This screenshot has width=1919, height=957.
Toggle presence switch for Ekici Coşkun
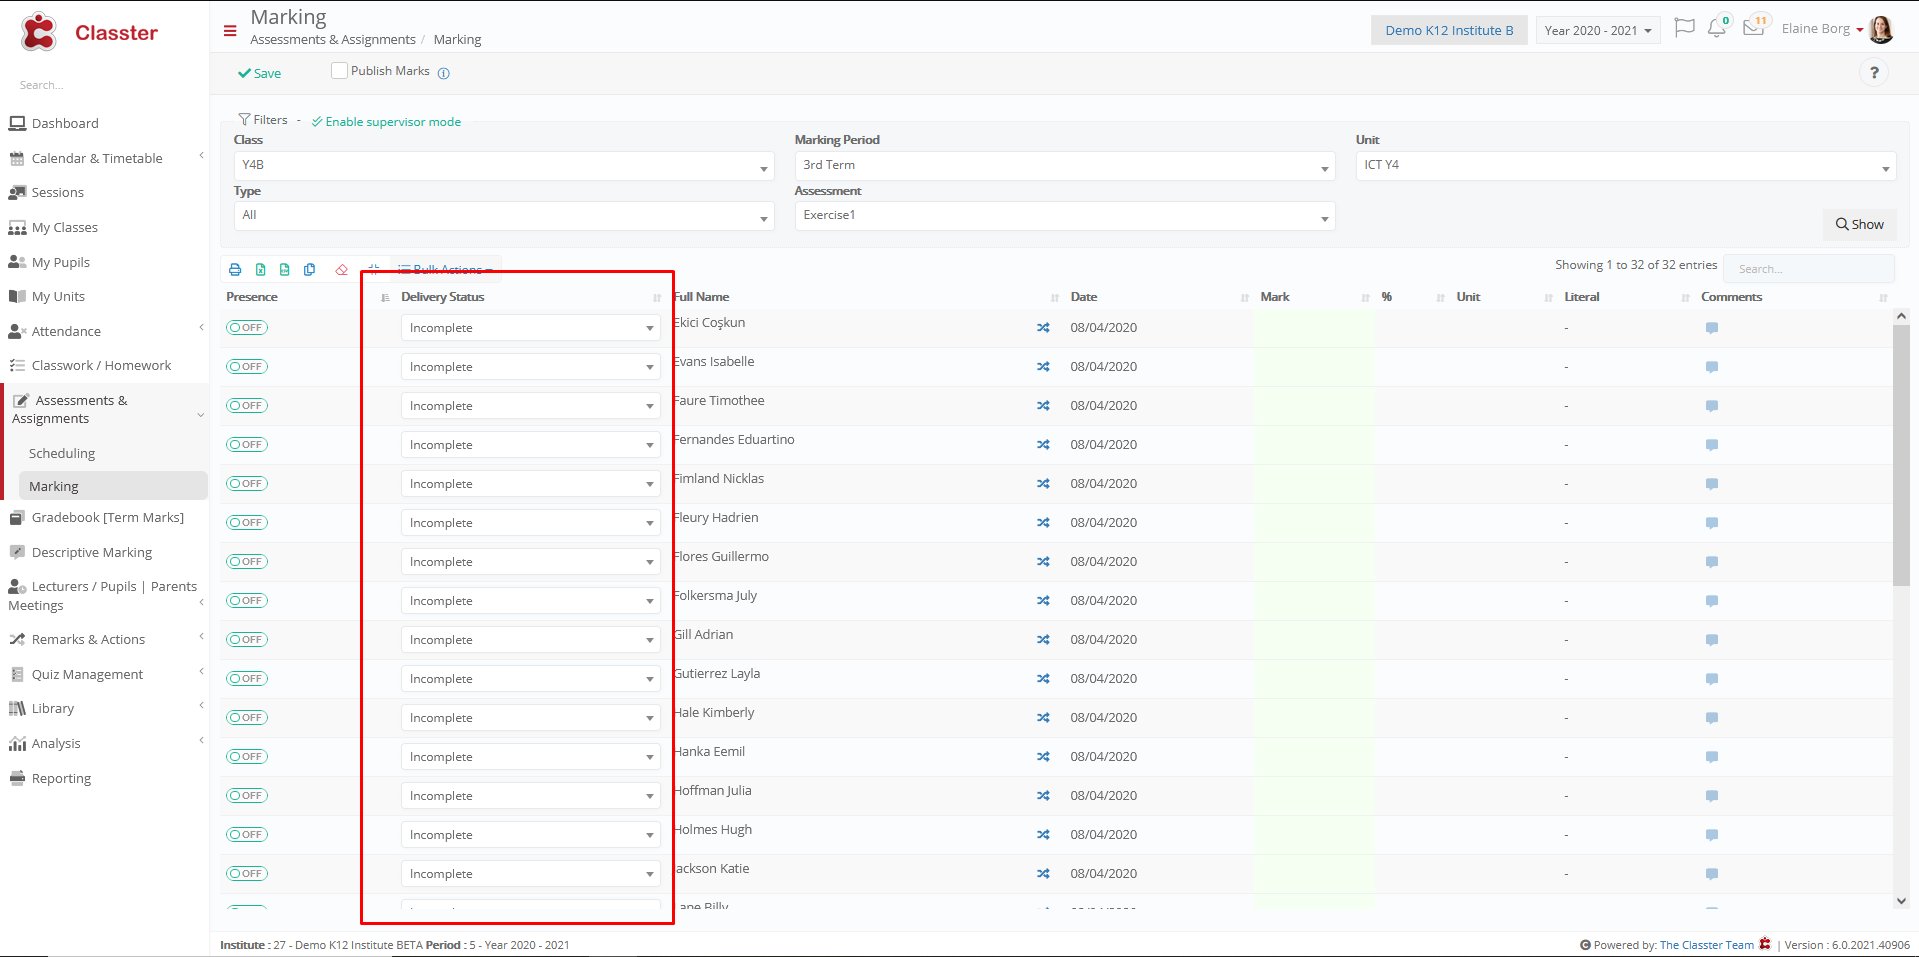tap(247, 328)
